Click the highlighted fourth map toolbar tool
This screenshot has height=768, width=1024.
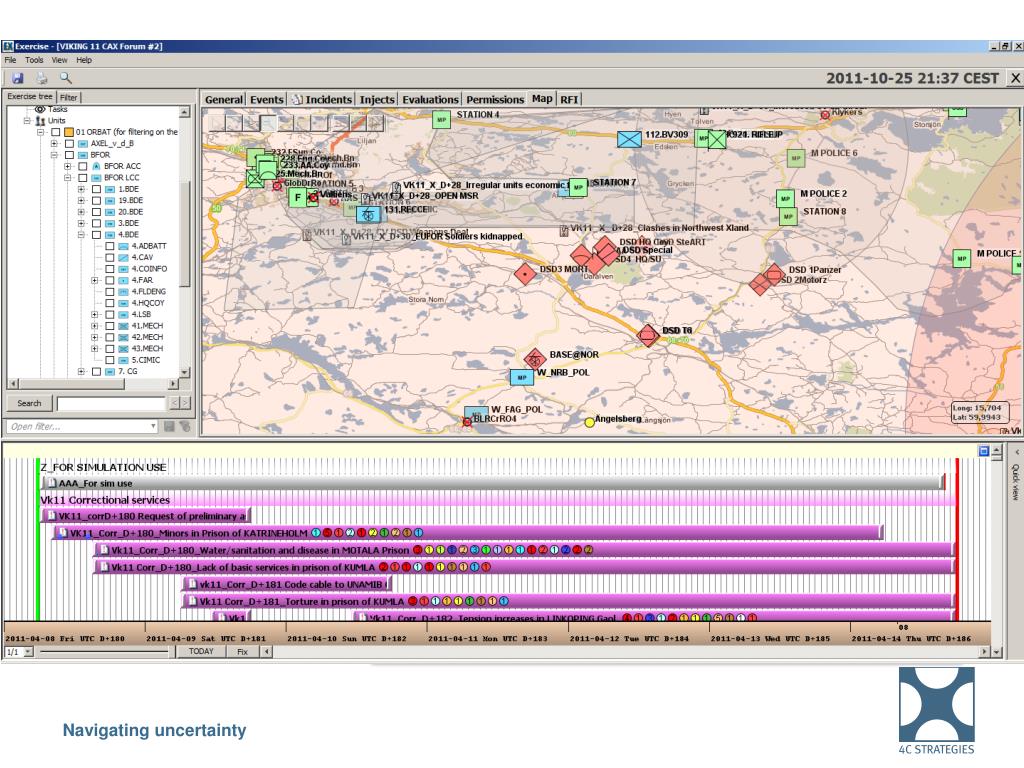(x=268, y=122)
